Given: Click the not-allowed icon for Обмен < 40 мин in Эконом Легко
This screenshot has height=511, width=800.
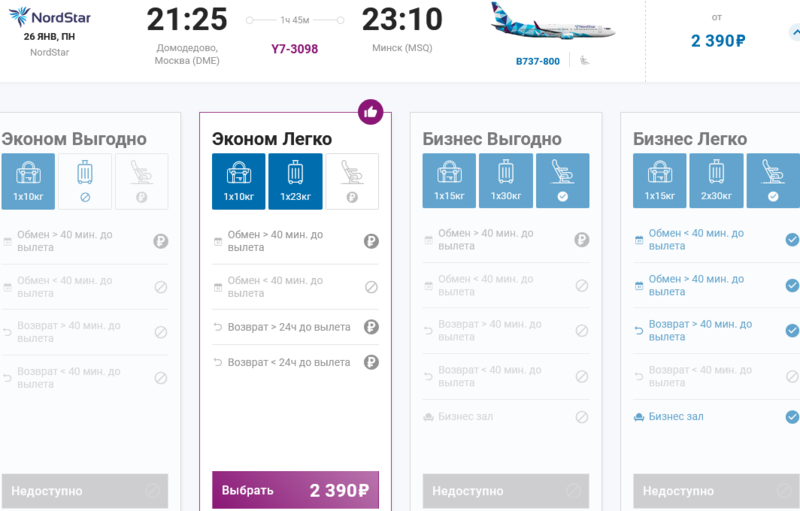Looking at the screenshot, I should pyautogui.click(x=371, y=287).
